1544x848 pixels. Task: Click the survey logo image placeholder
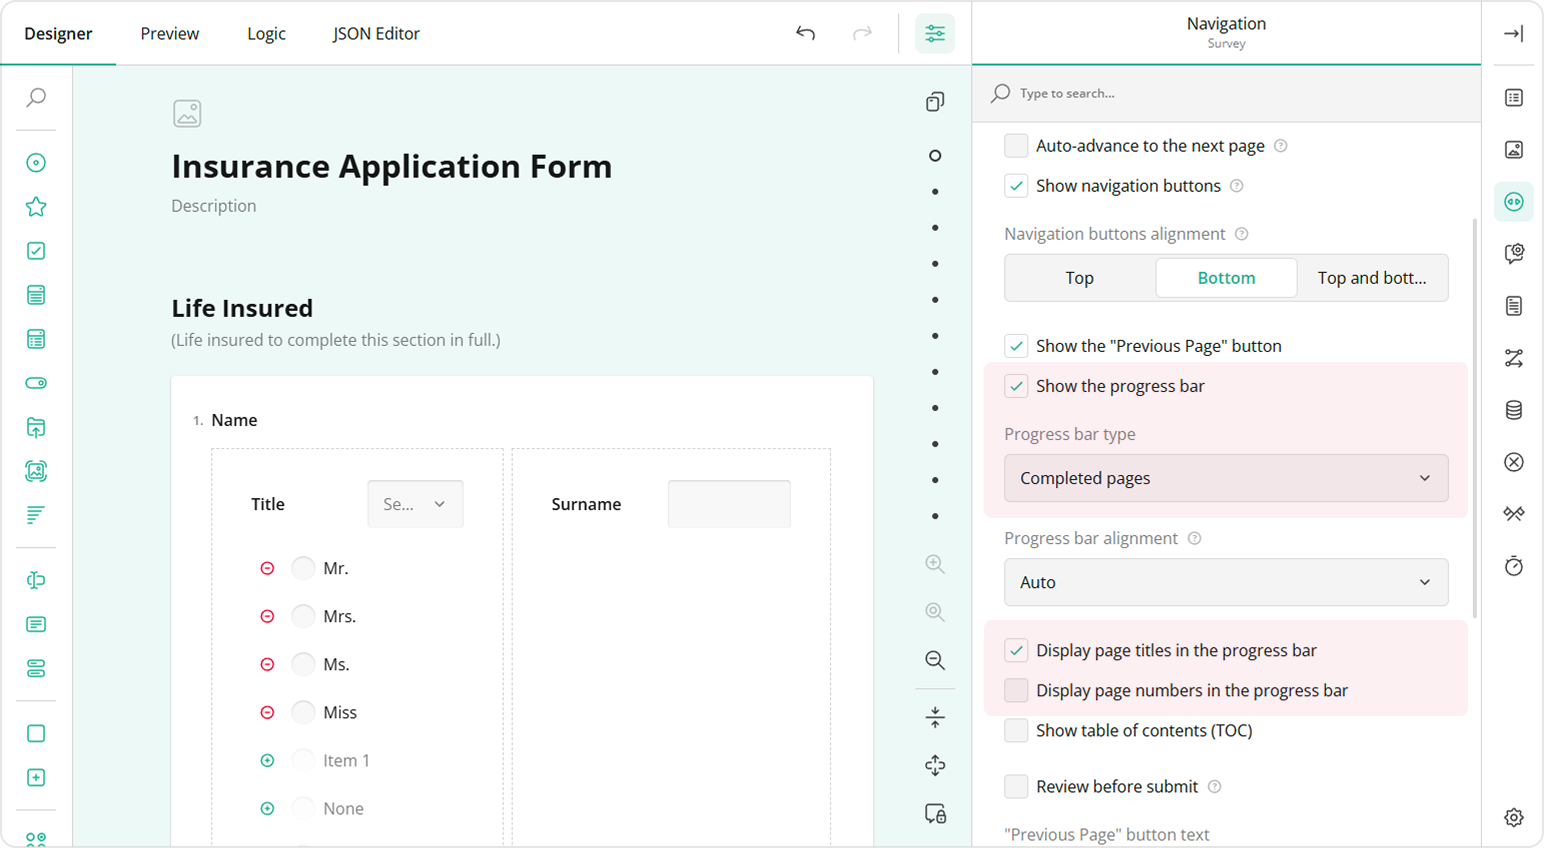187,114
